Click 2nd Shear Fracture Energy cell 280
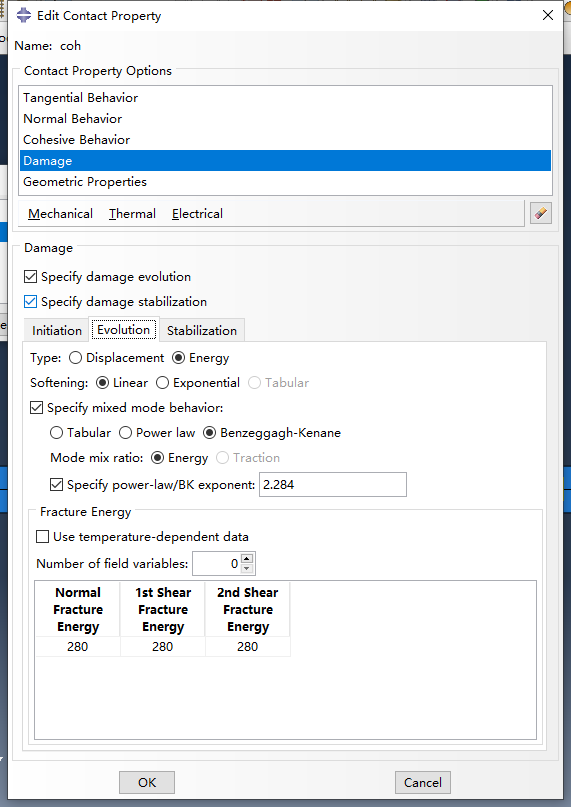 (x=248, y=646)
